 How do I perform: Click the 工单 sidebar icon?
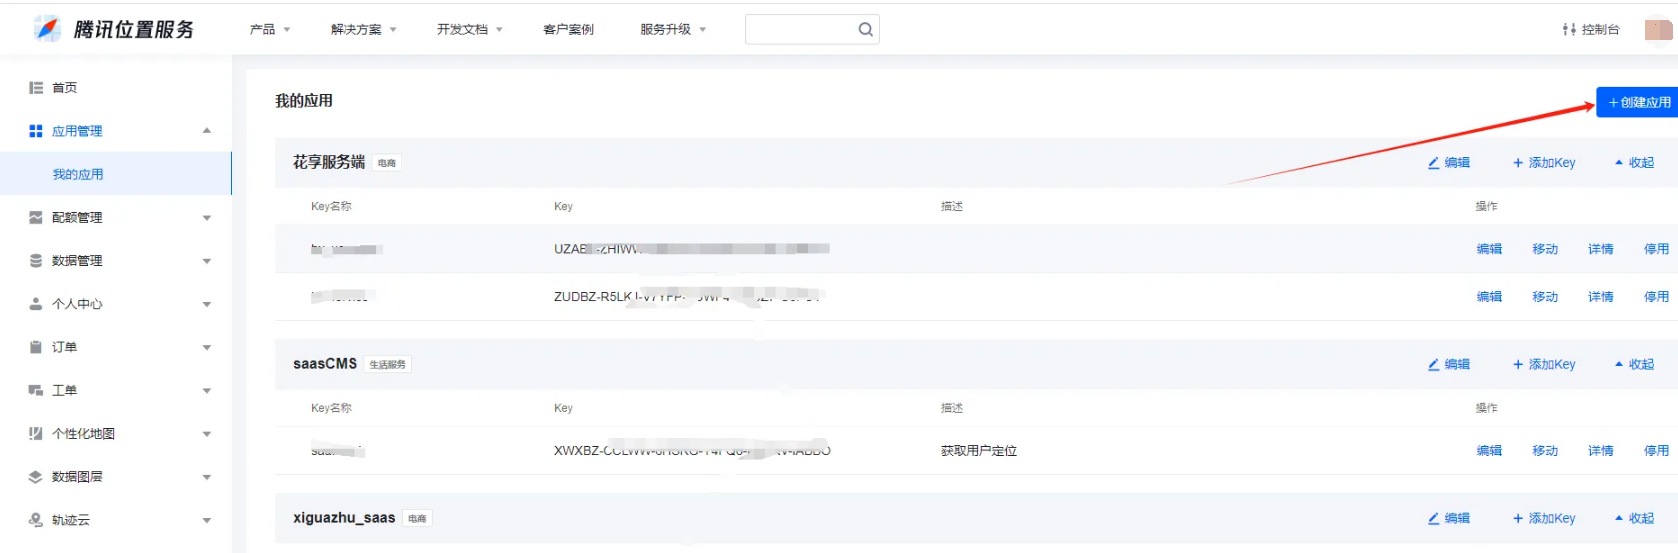click(36, 390)
